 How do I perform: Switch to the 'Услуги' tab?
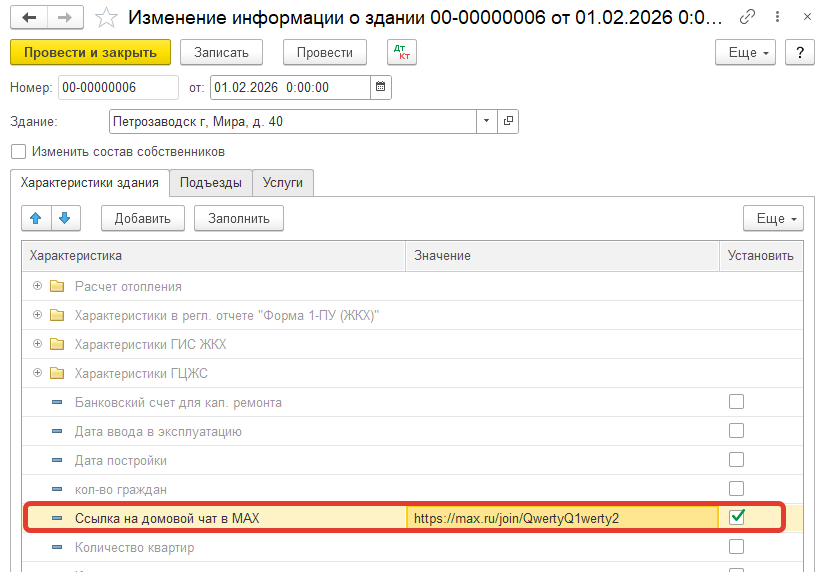tap(283, 182)
